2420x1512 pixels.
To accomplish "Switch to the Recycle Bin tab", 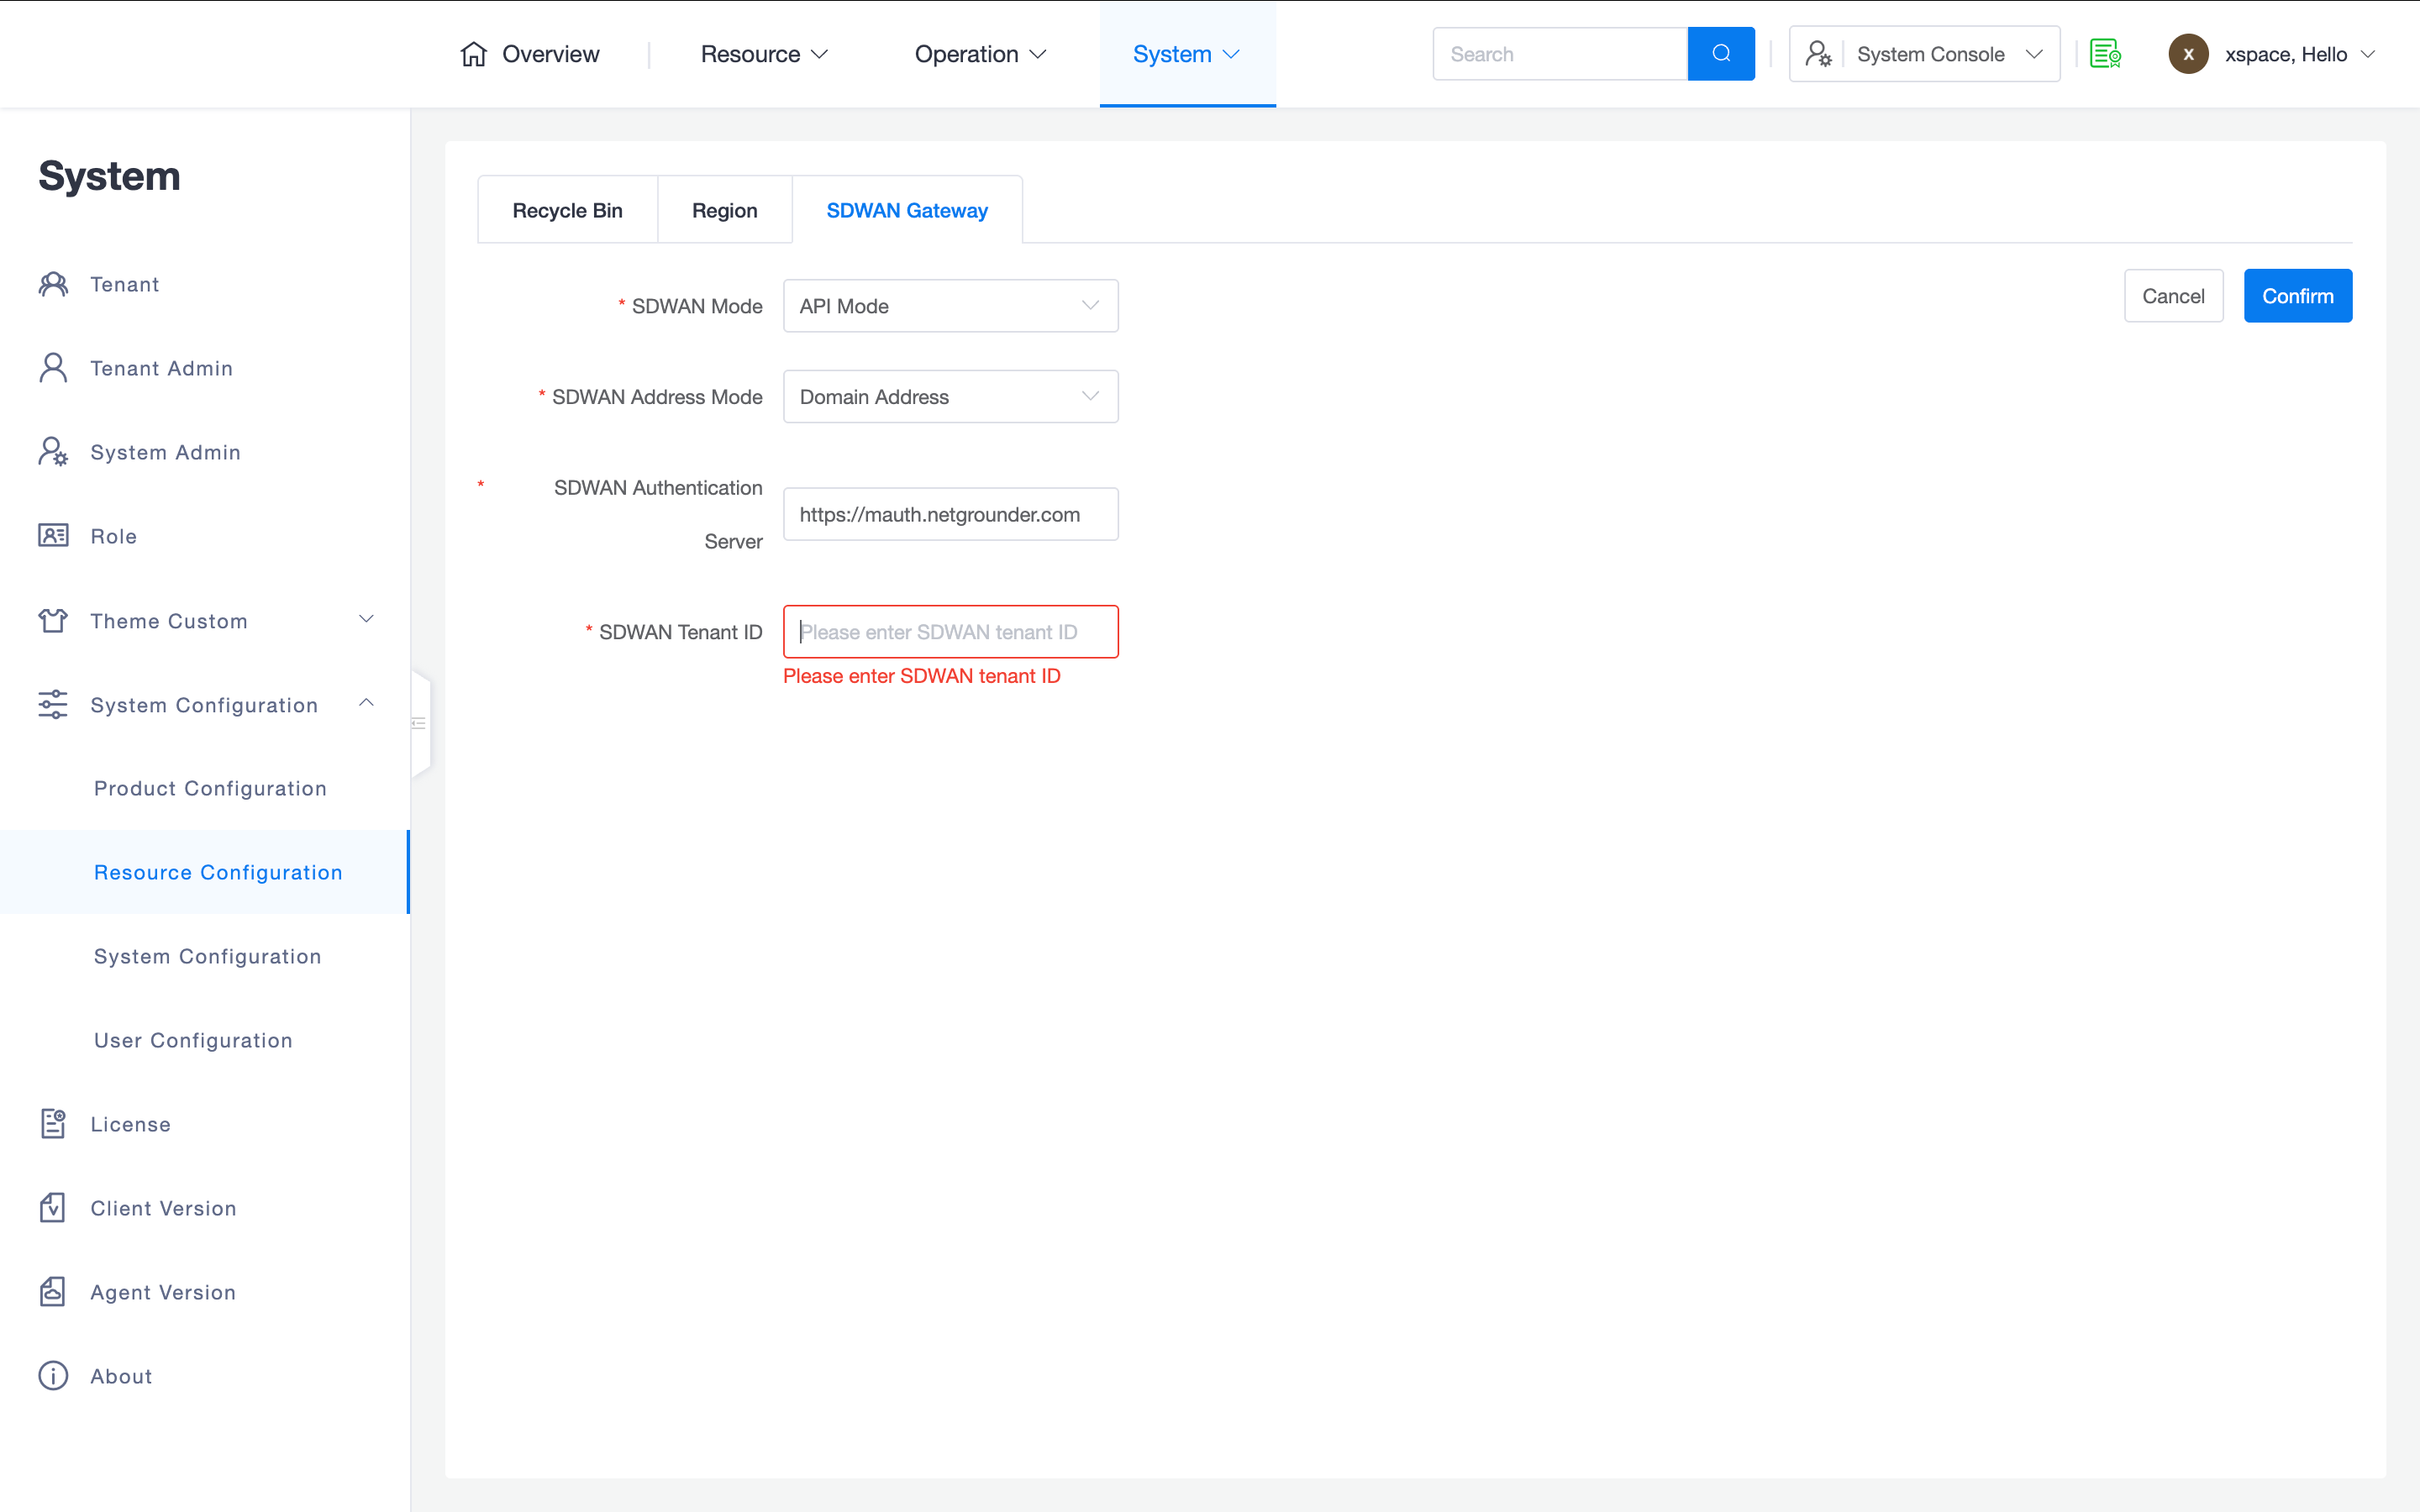I will [x=567, y=211].
